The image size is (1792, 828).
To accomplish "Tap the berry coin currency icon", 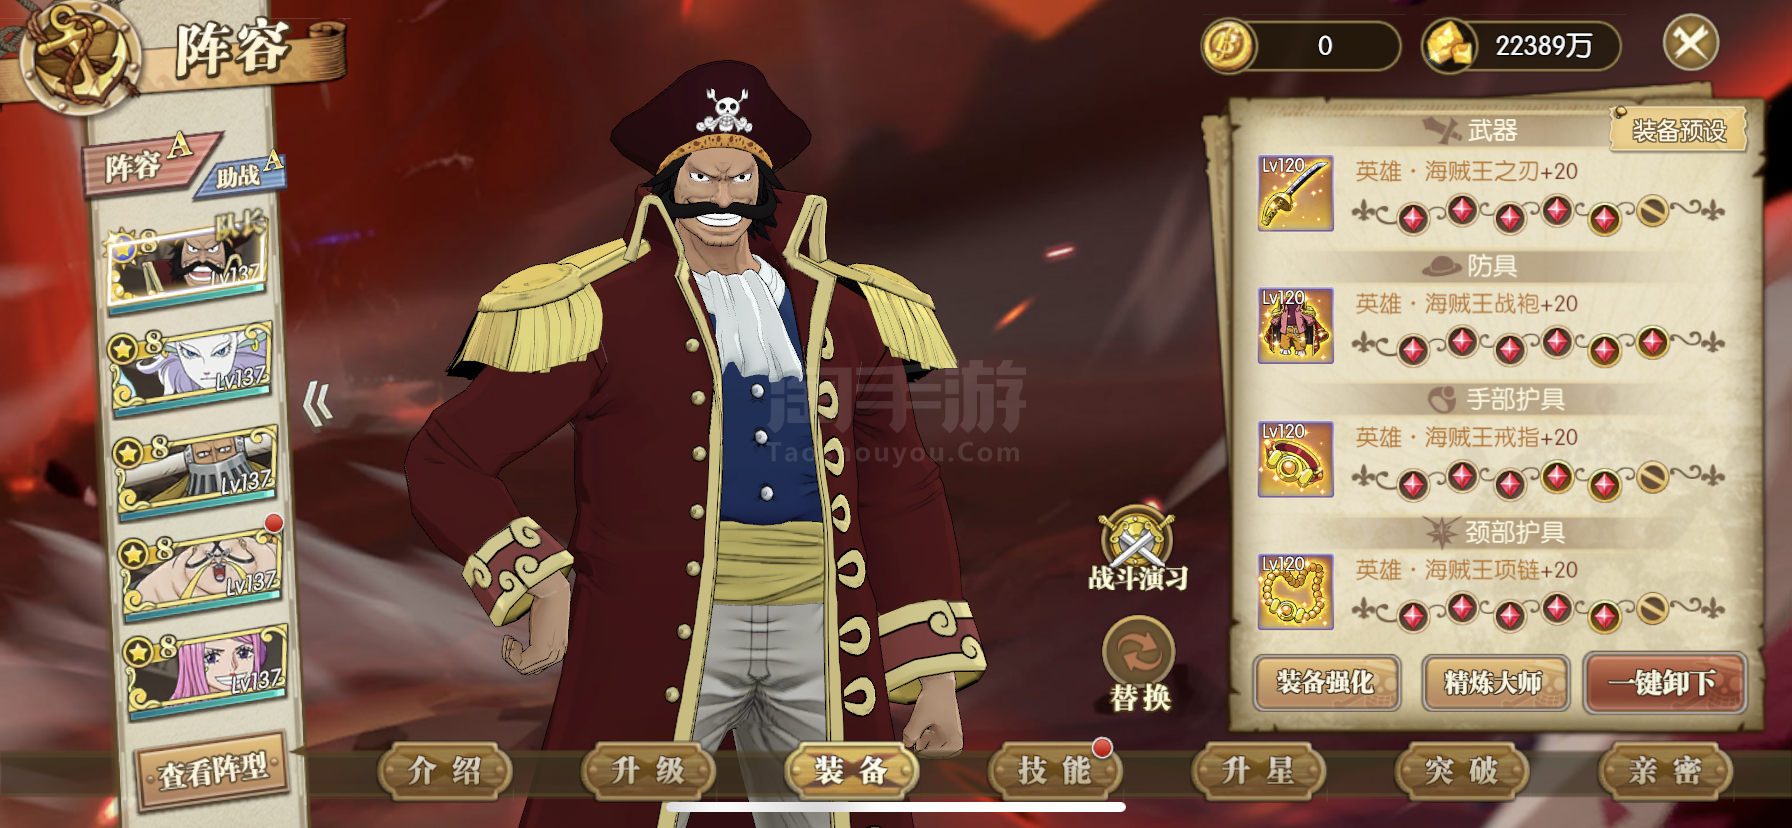I will point(1228,46).
